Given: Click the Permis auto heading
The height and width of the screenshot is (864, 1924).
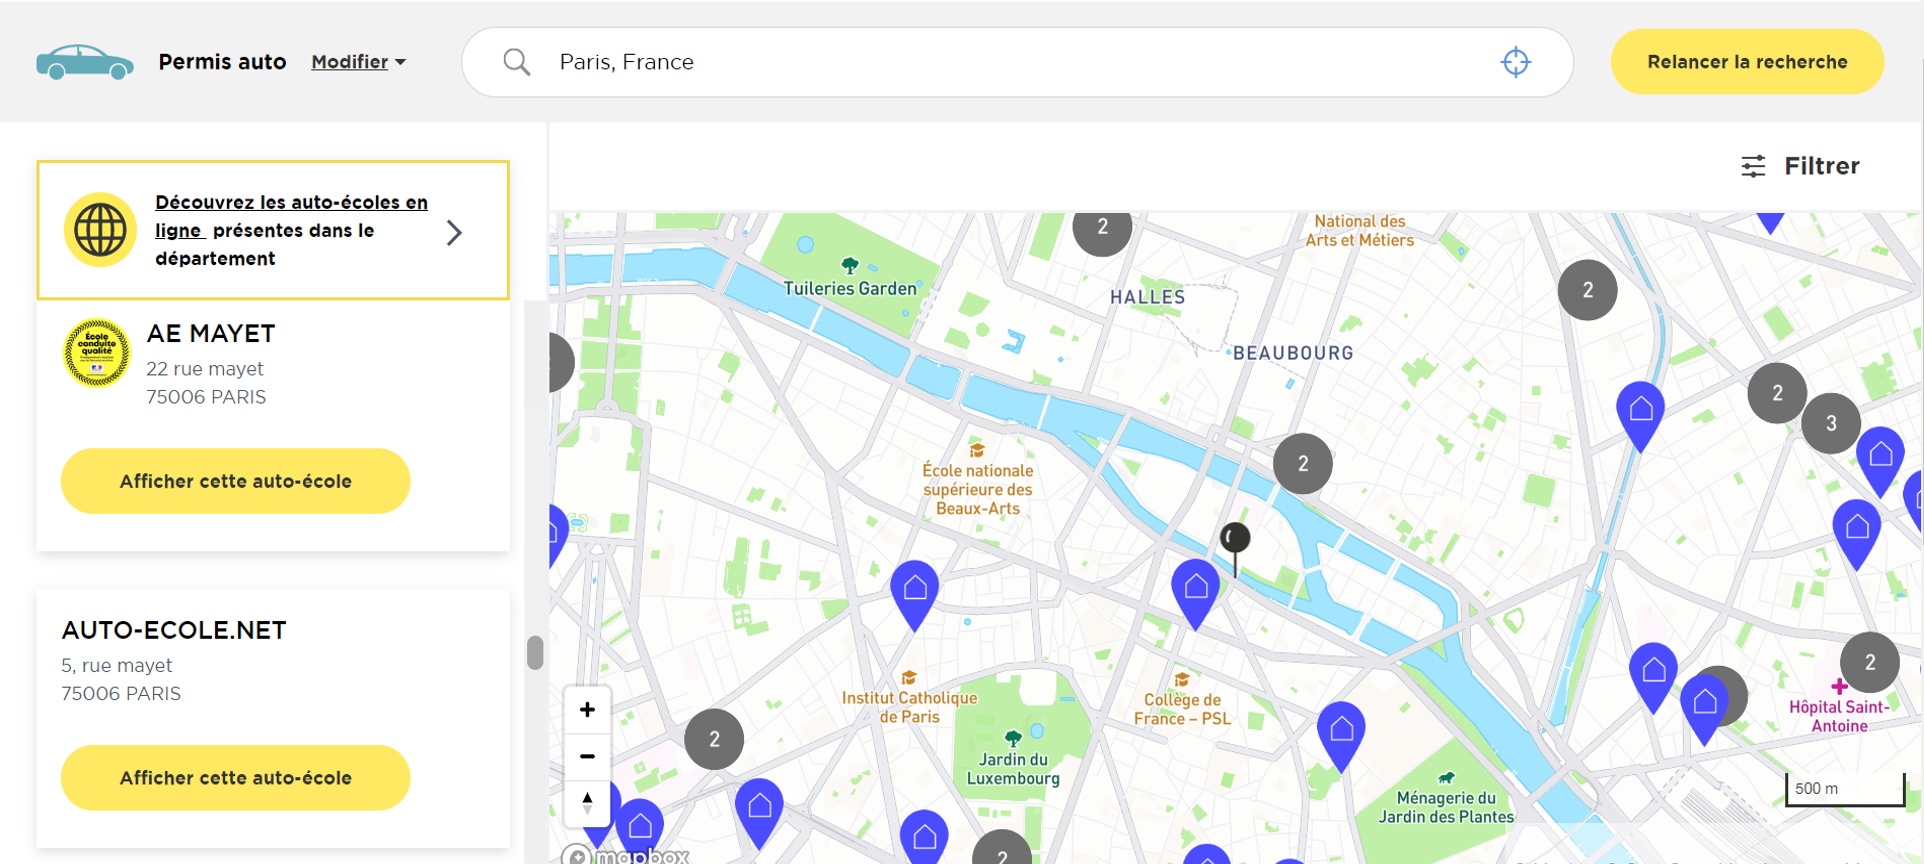Looking at the screenshot, I should click(222, 62).
